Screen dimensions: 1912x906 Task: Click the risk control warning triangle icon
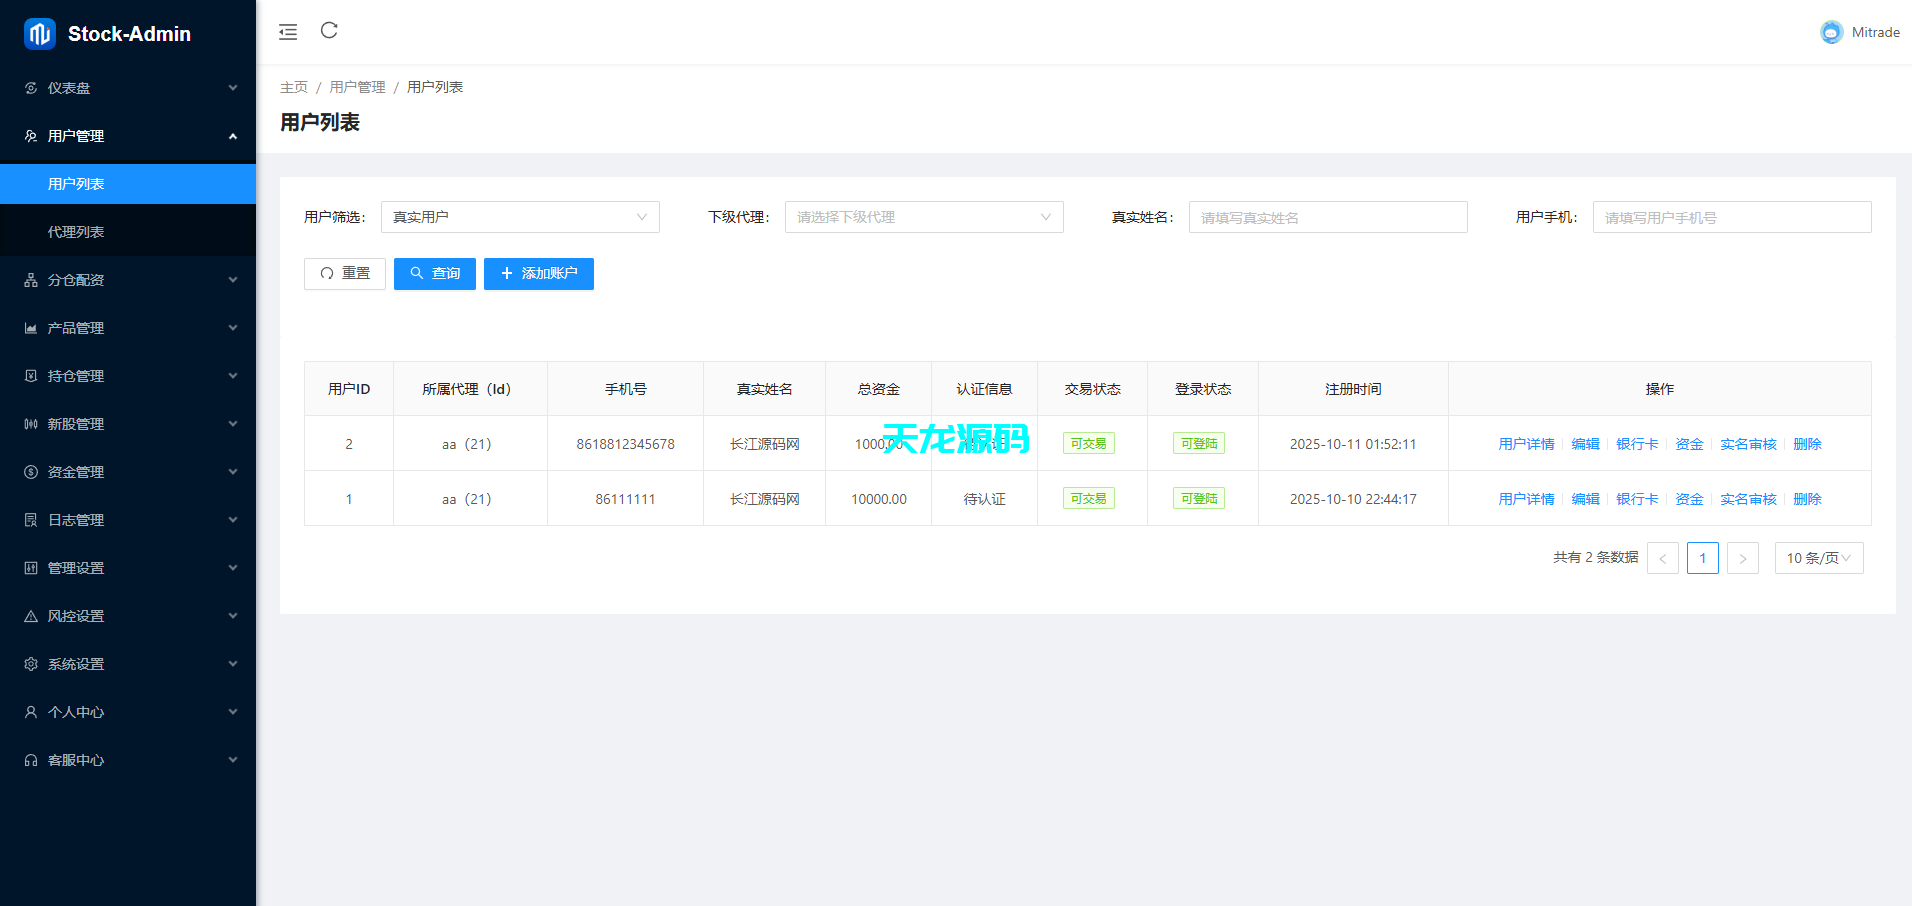[x=31, y=616]
